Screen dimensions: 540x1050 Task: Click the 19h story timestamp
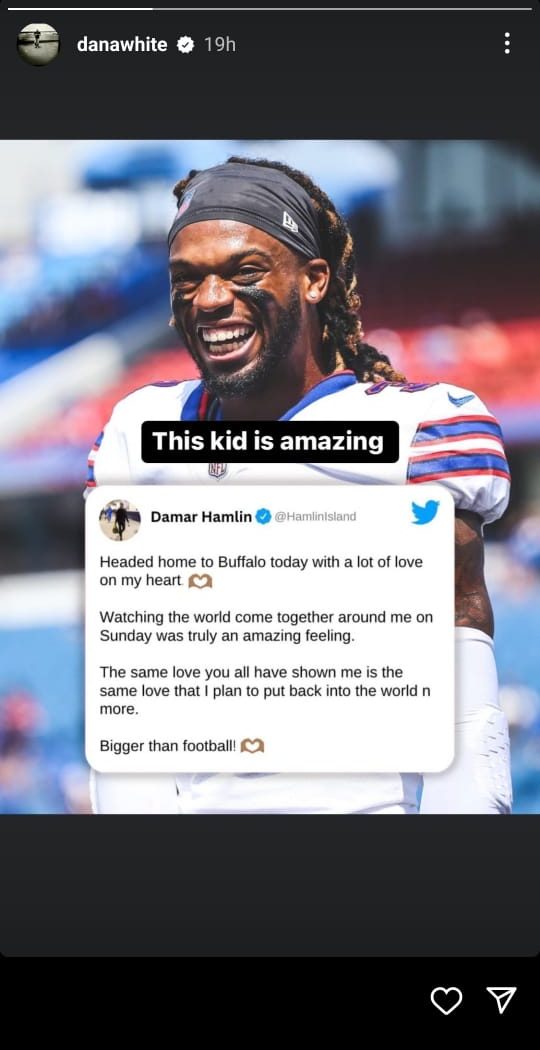[220, 44]
